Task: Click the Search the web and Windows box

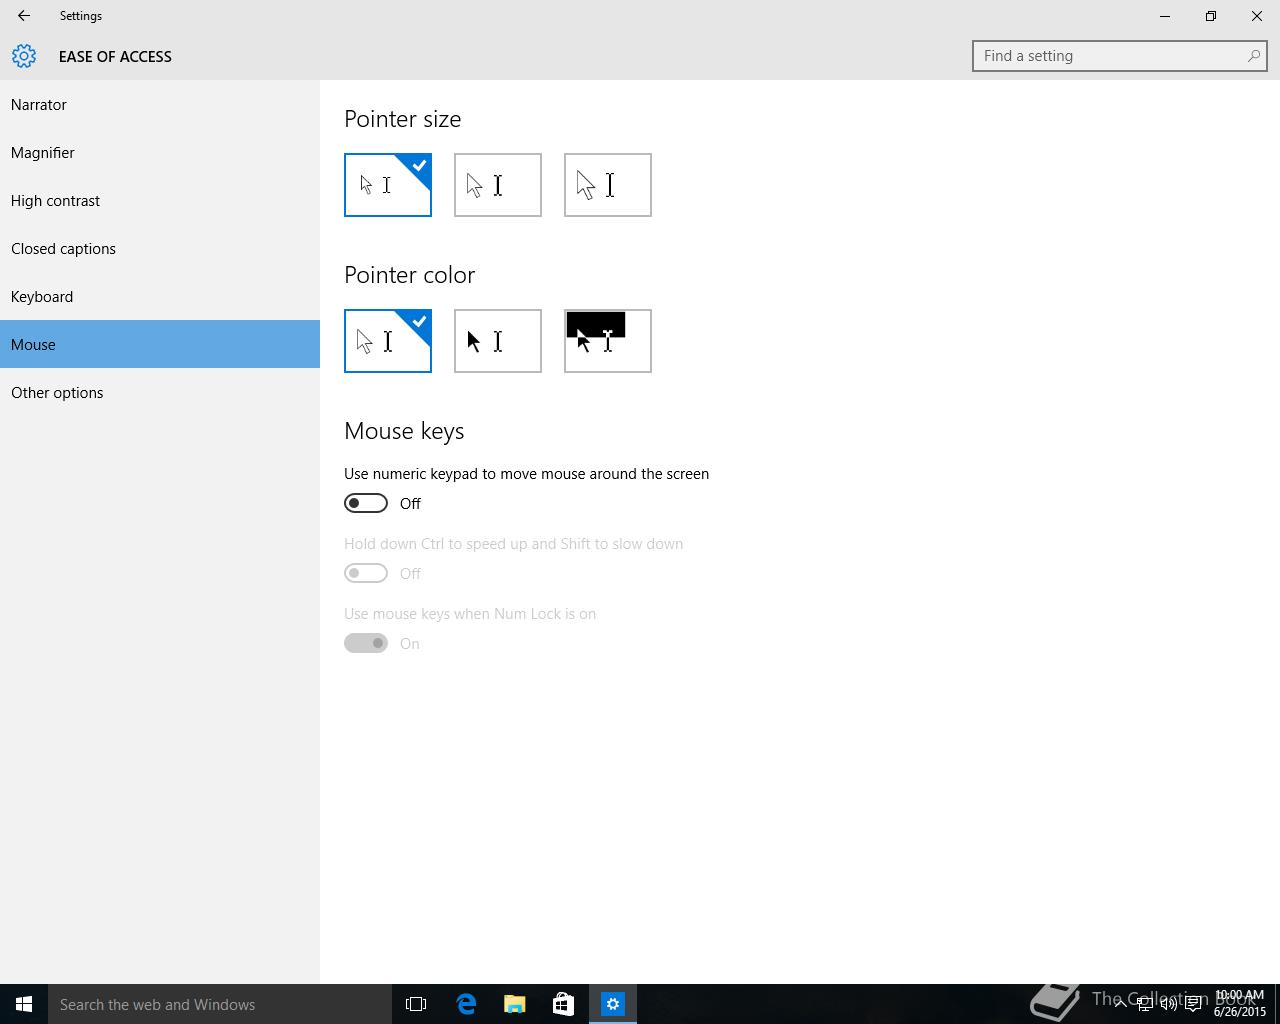Action: pyautogui.click(x=220, y=1004)
